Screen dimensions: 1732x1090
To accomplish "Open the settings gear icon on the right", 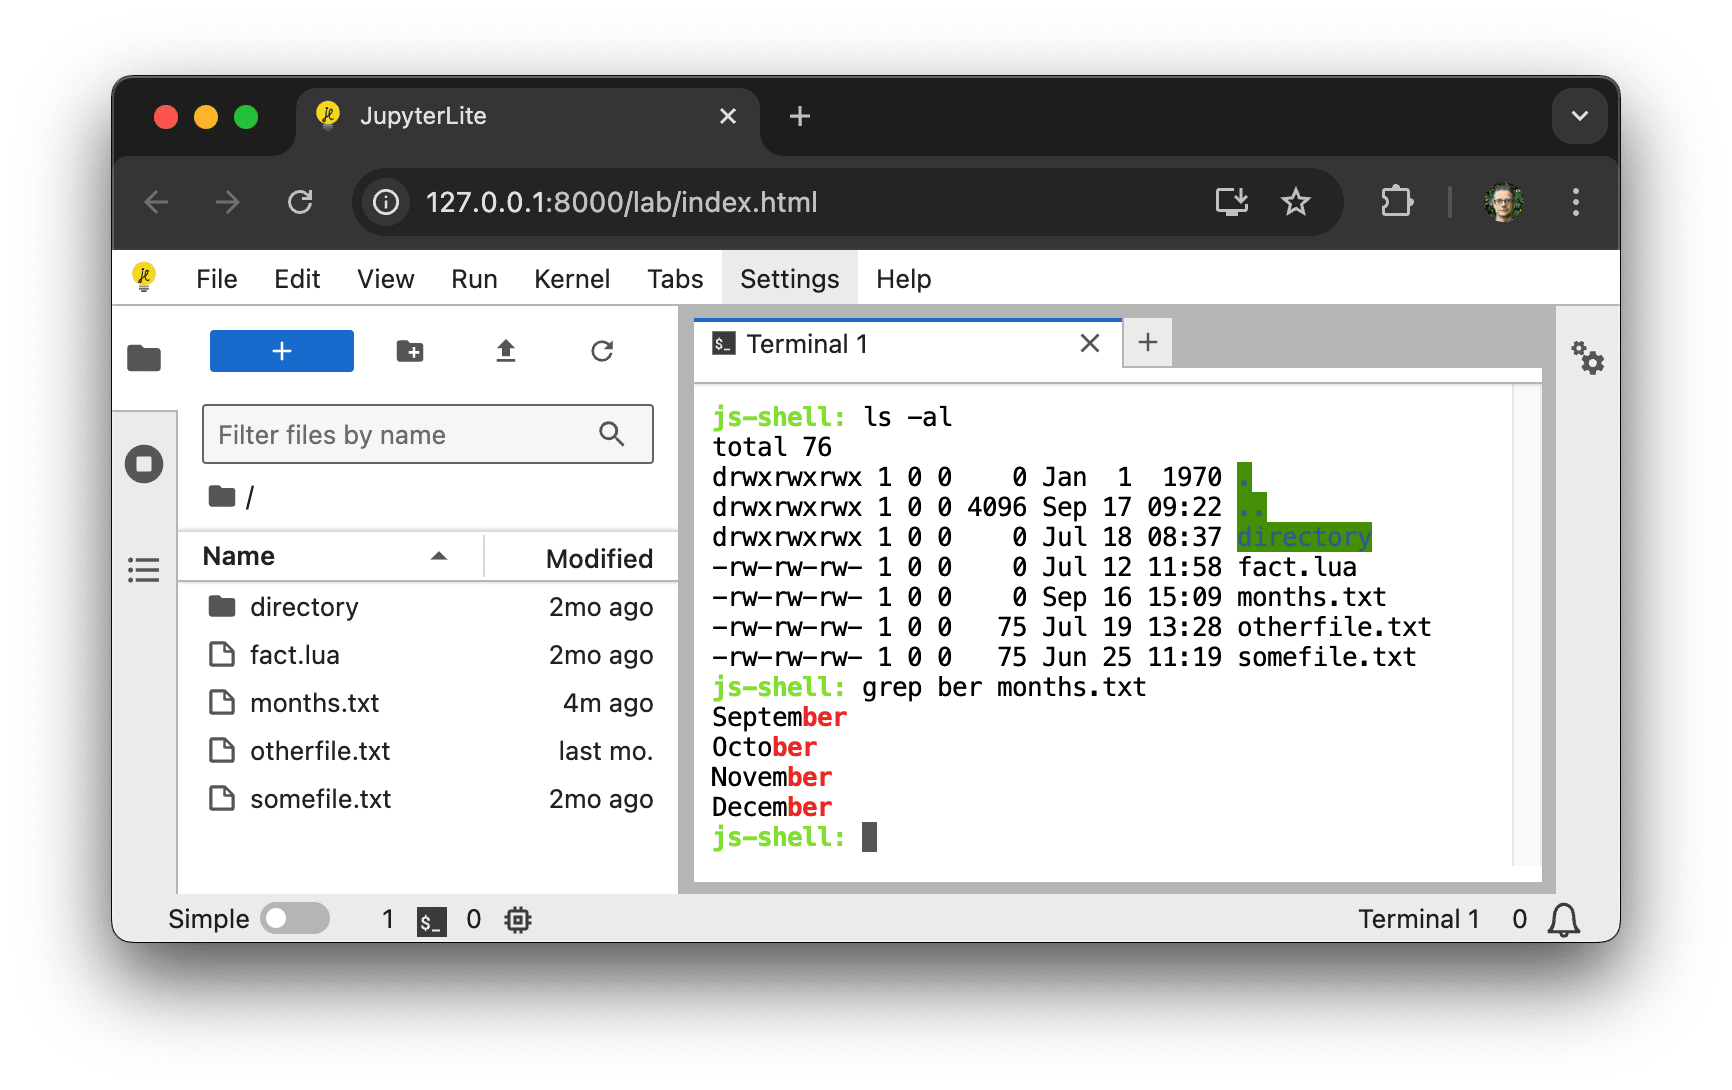I will click(1588, 359).
